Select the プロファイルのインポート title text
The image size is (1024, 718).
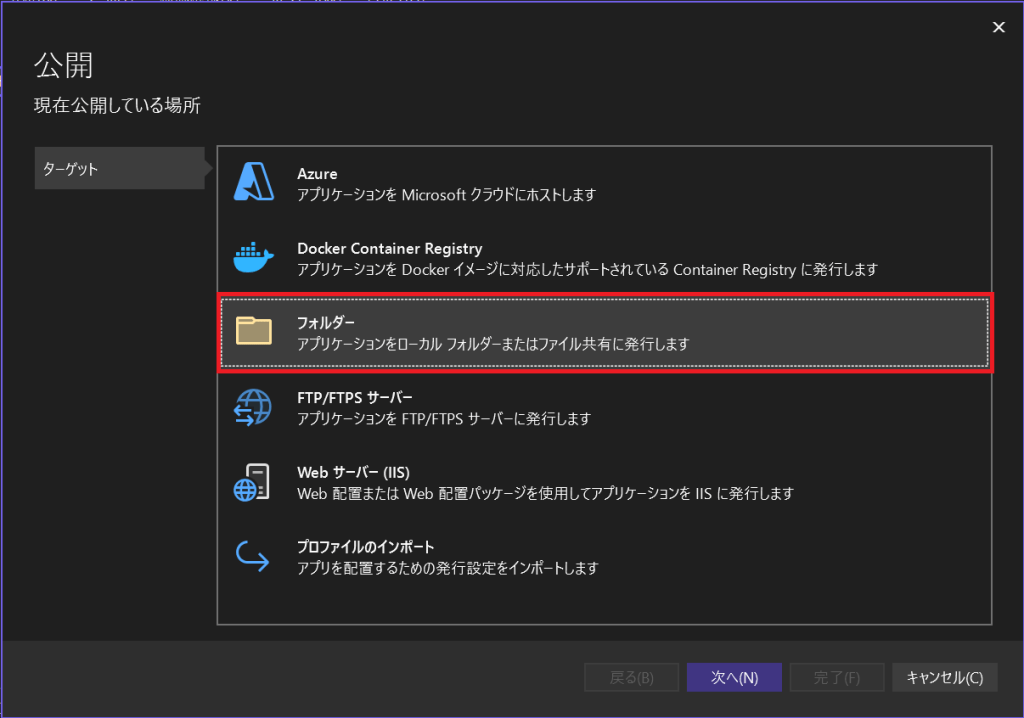coord(365,547)
